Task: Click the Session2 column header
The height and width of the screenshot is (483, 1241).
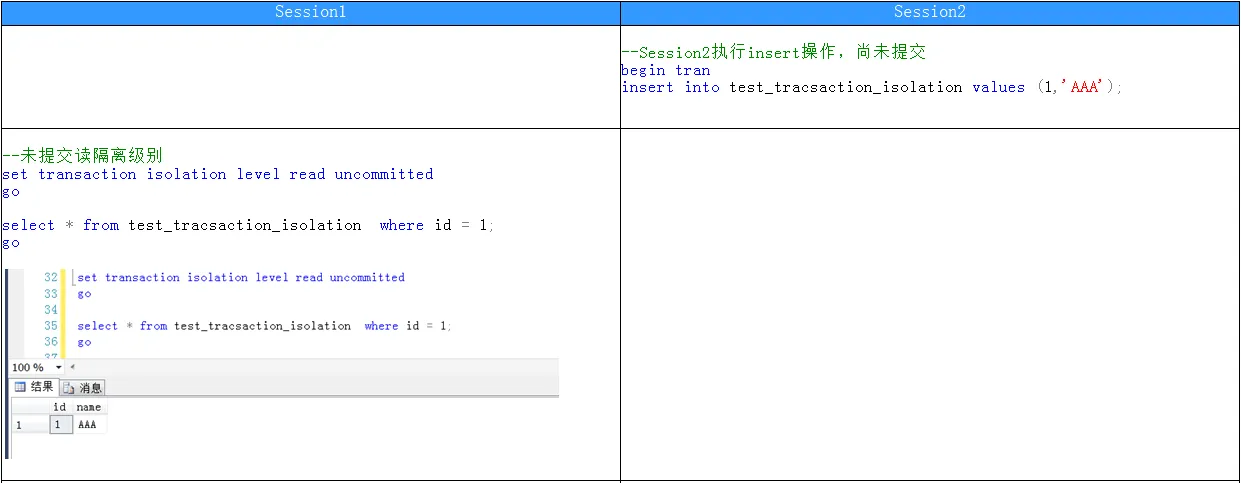Action: [x=930, y=12]
